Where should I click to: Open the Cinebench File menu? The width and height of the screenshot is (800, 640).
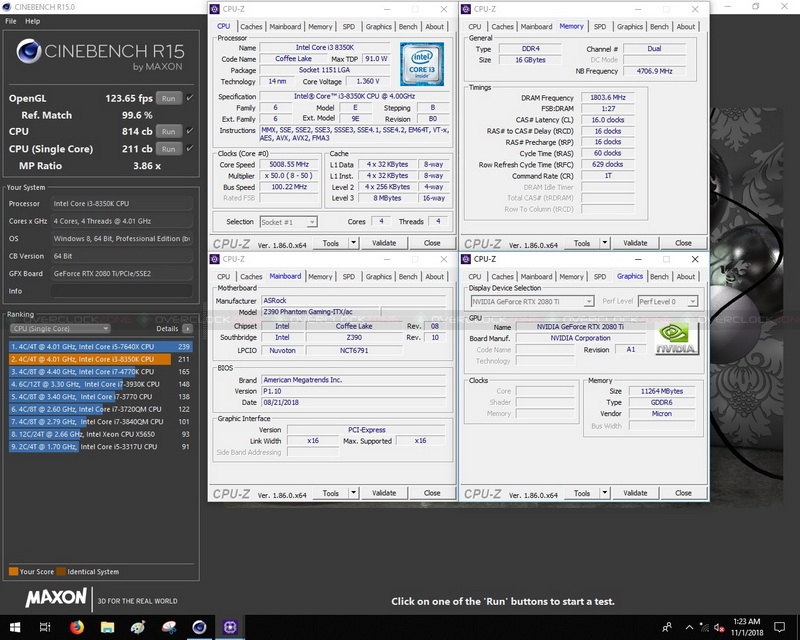(11, 21)
